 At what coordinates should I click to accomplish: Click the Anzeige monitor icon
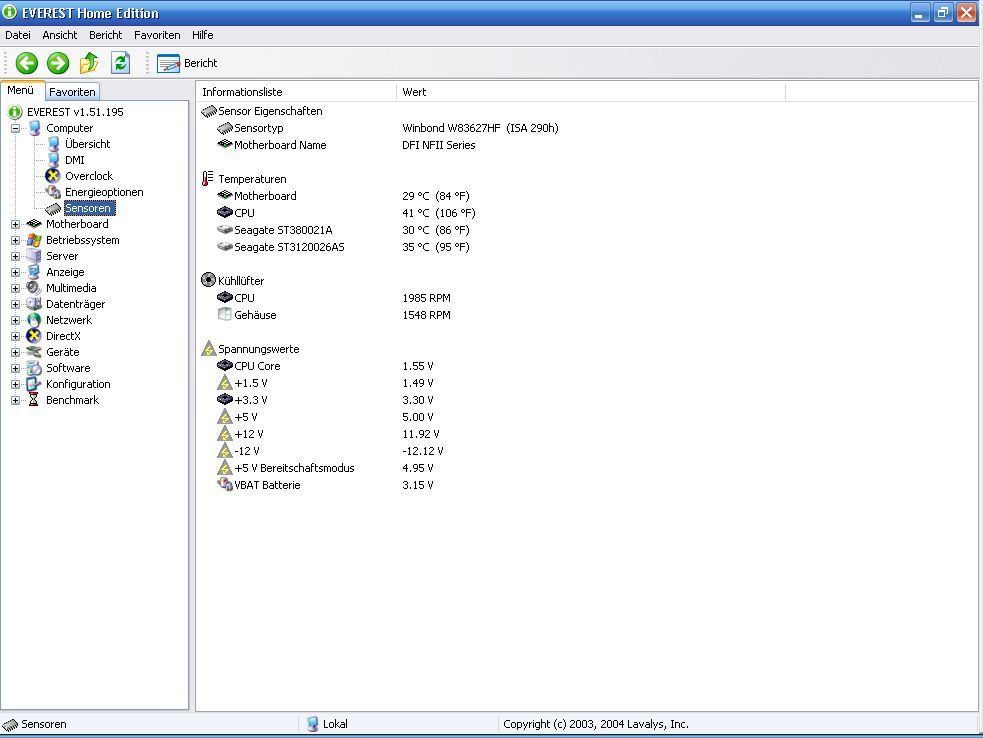(34, 272)
